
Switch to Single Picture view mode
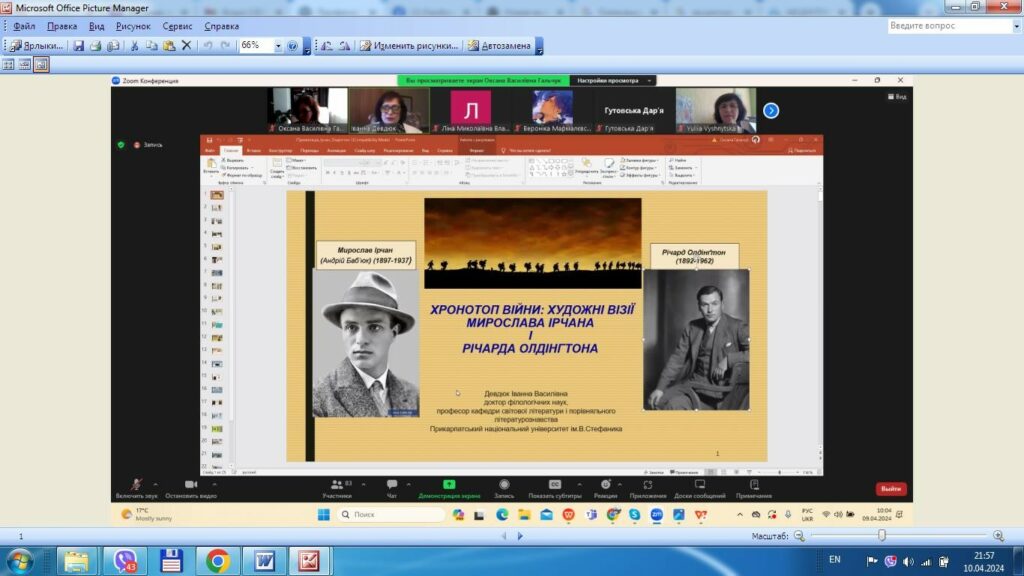click(41, 65)
